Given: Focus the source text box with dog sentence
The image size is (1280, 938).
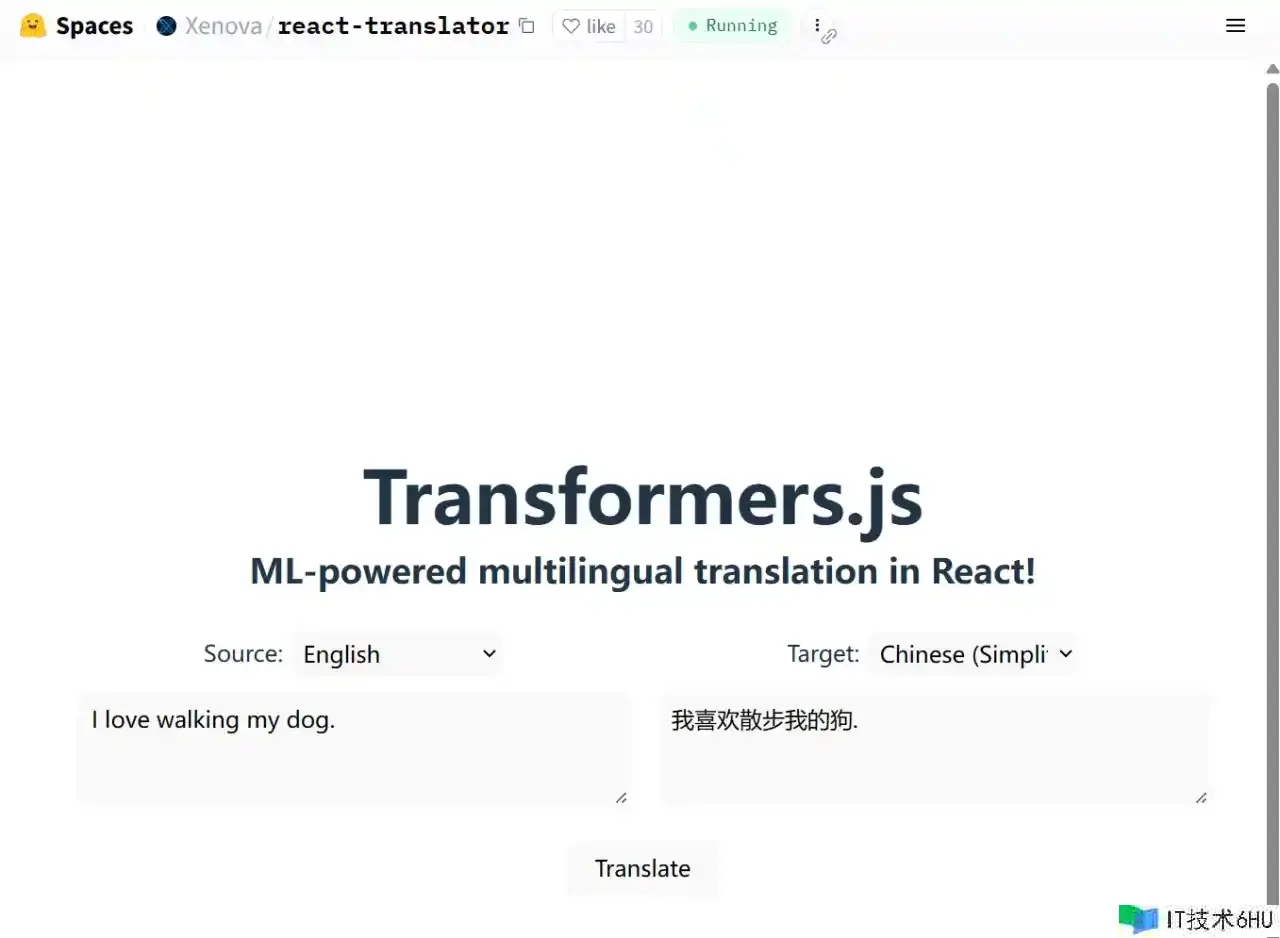Looking at the screenshot, I should point(353,749).
